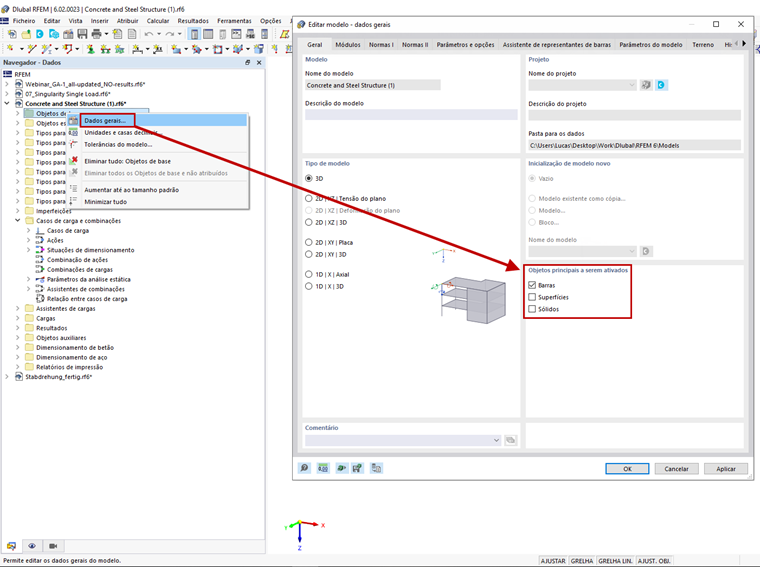
Task: Click the Nome do modelo input field
Action: click(373, 85)
